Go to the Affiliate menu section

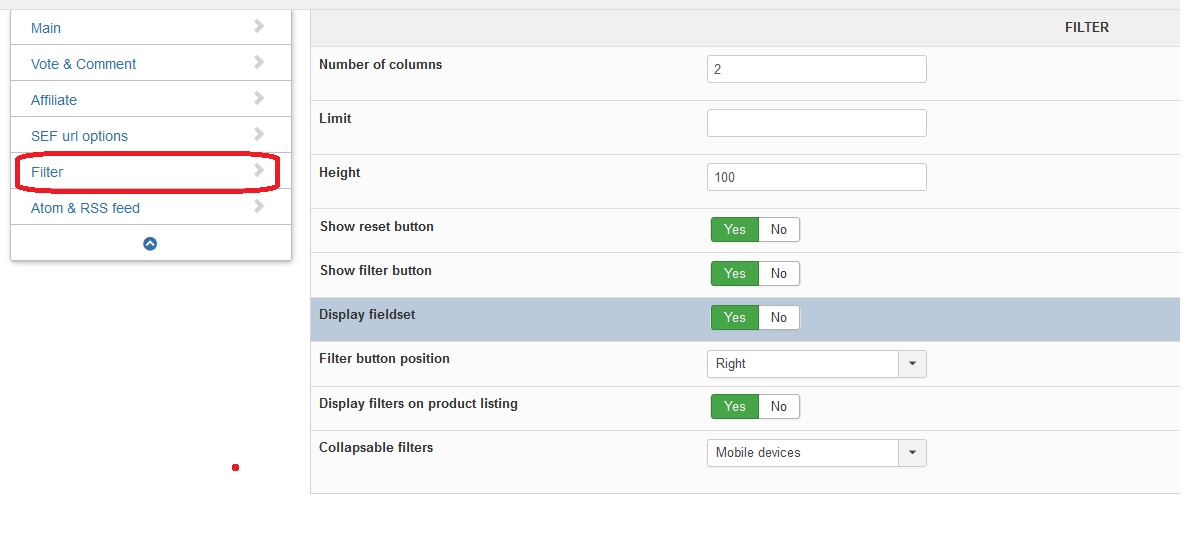(x=54, y=100)
